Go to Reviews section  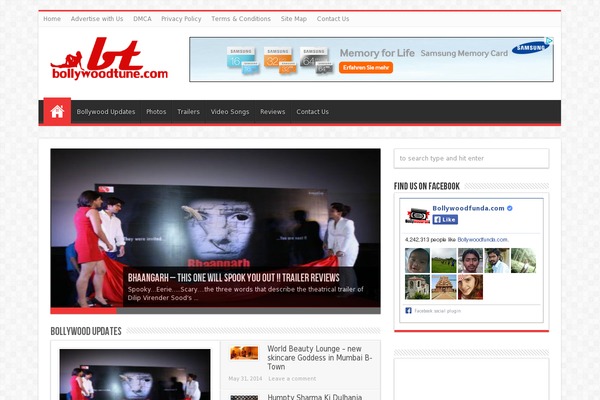pyautogui.click(x=272, y=112)
